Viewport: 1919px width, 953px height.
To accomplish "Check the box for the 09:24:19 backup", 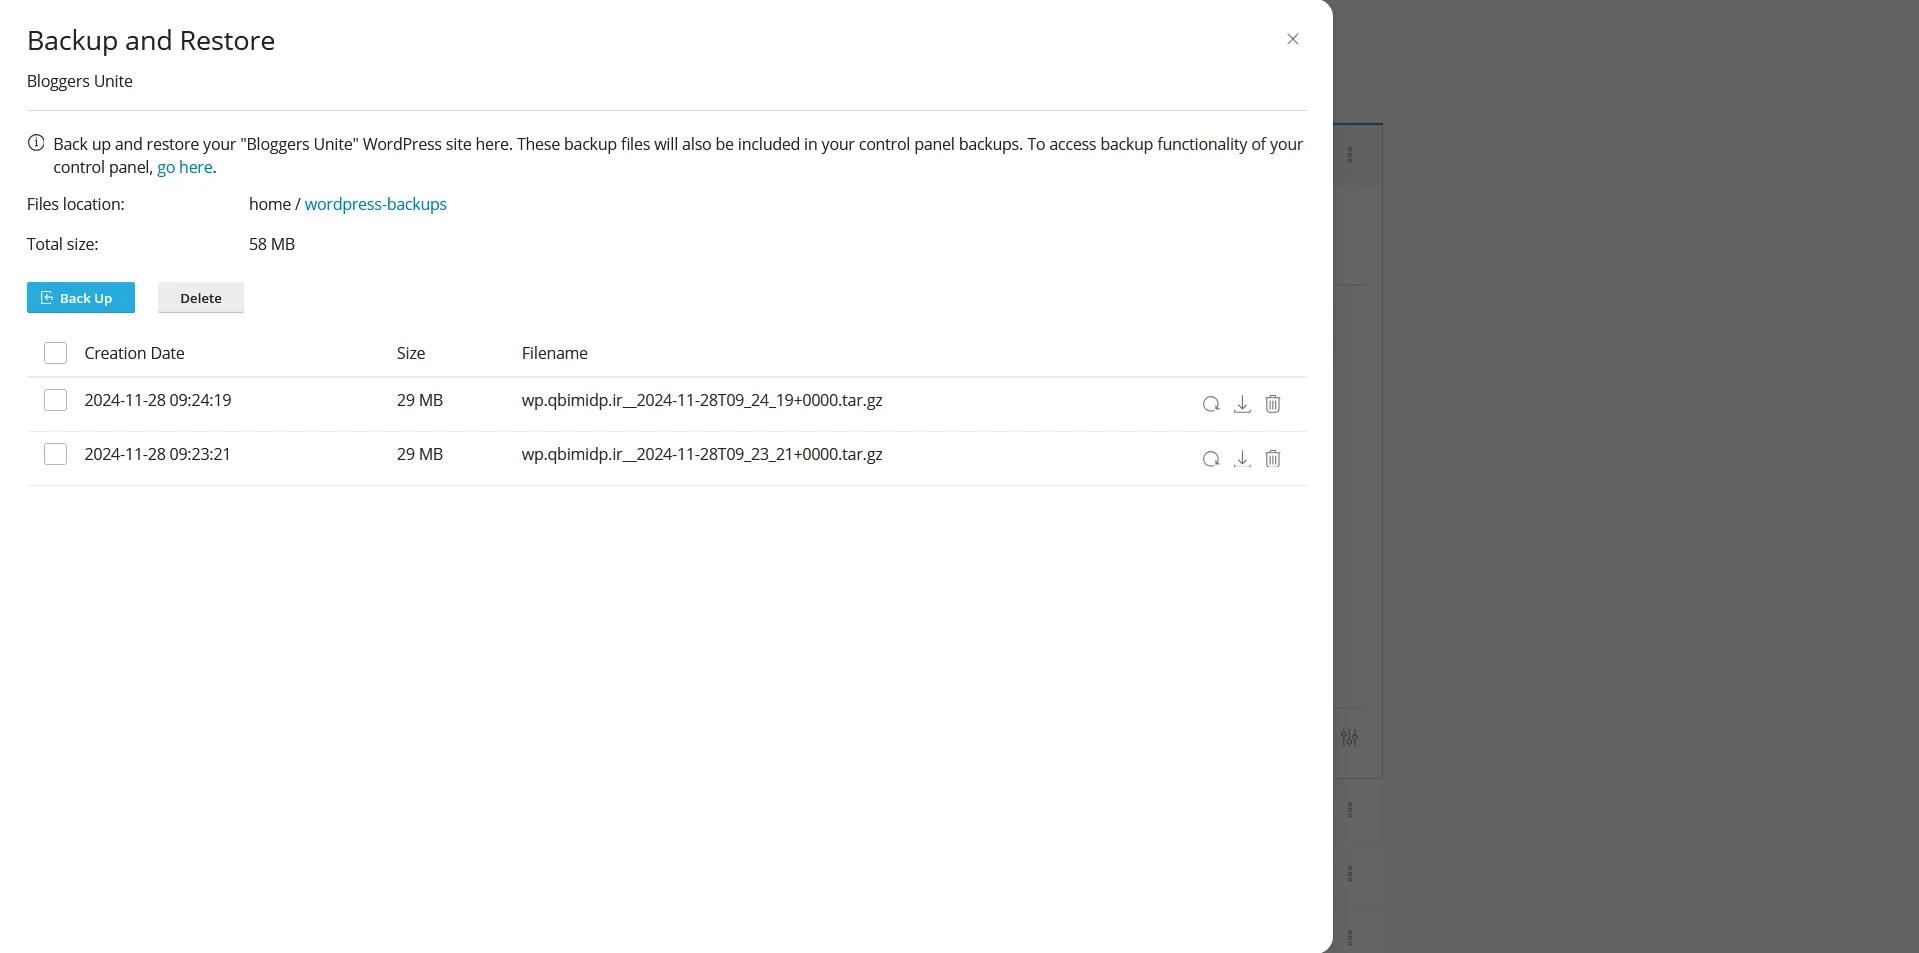I will click(x=56, y=400).
